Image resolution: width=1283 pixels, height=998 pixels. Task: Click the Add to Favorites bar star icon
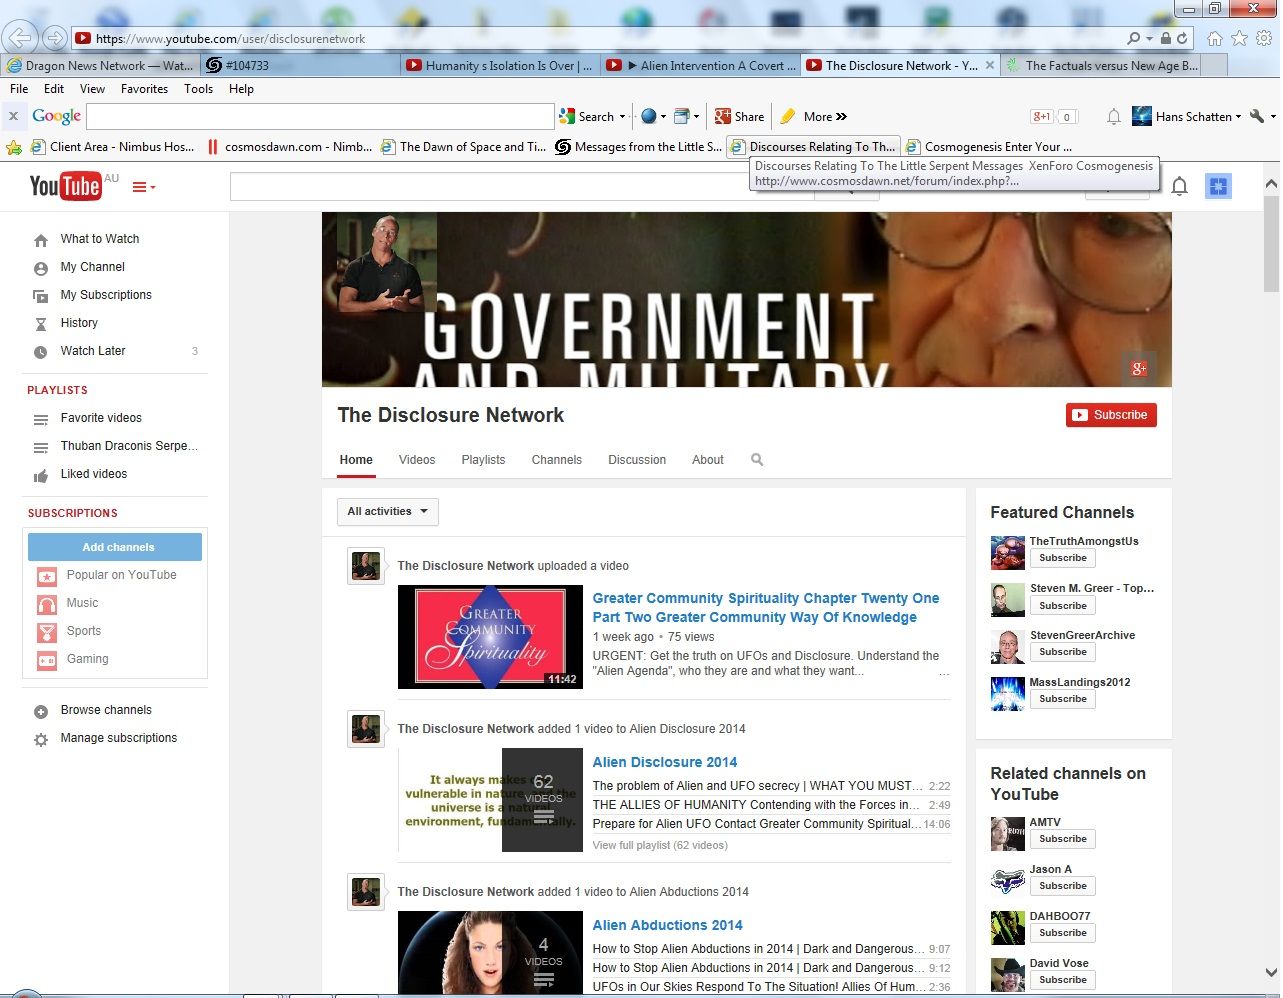click(x=14, y=147)
